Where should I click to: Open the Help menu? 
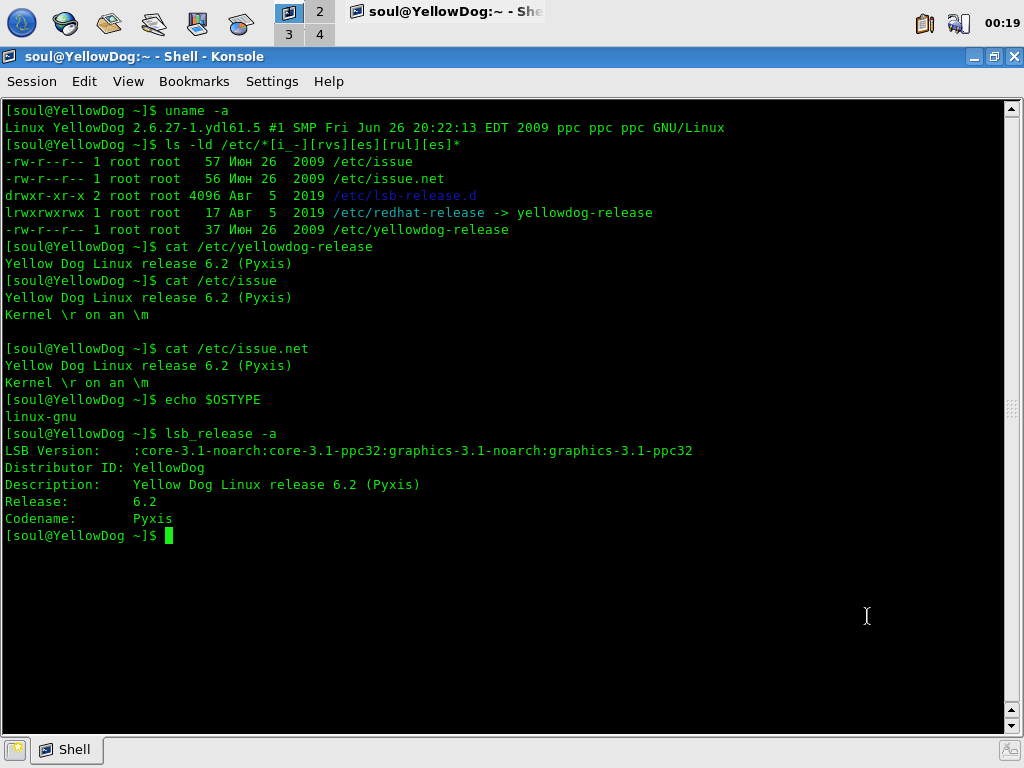coord(328,82)
